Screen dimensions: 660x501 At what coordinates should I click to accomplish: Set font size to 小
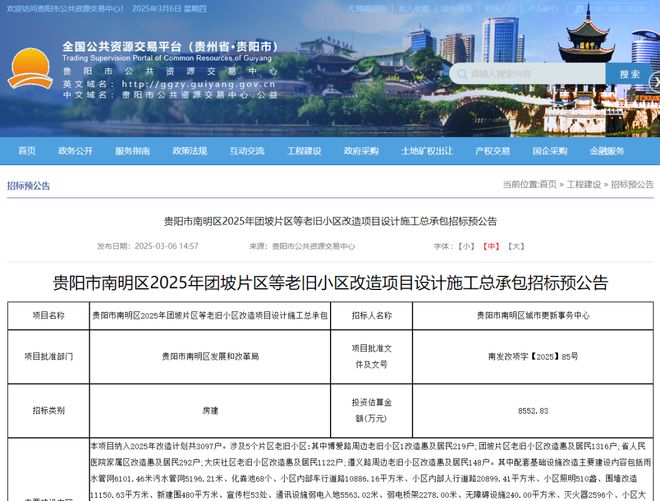tap(466, 246)
